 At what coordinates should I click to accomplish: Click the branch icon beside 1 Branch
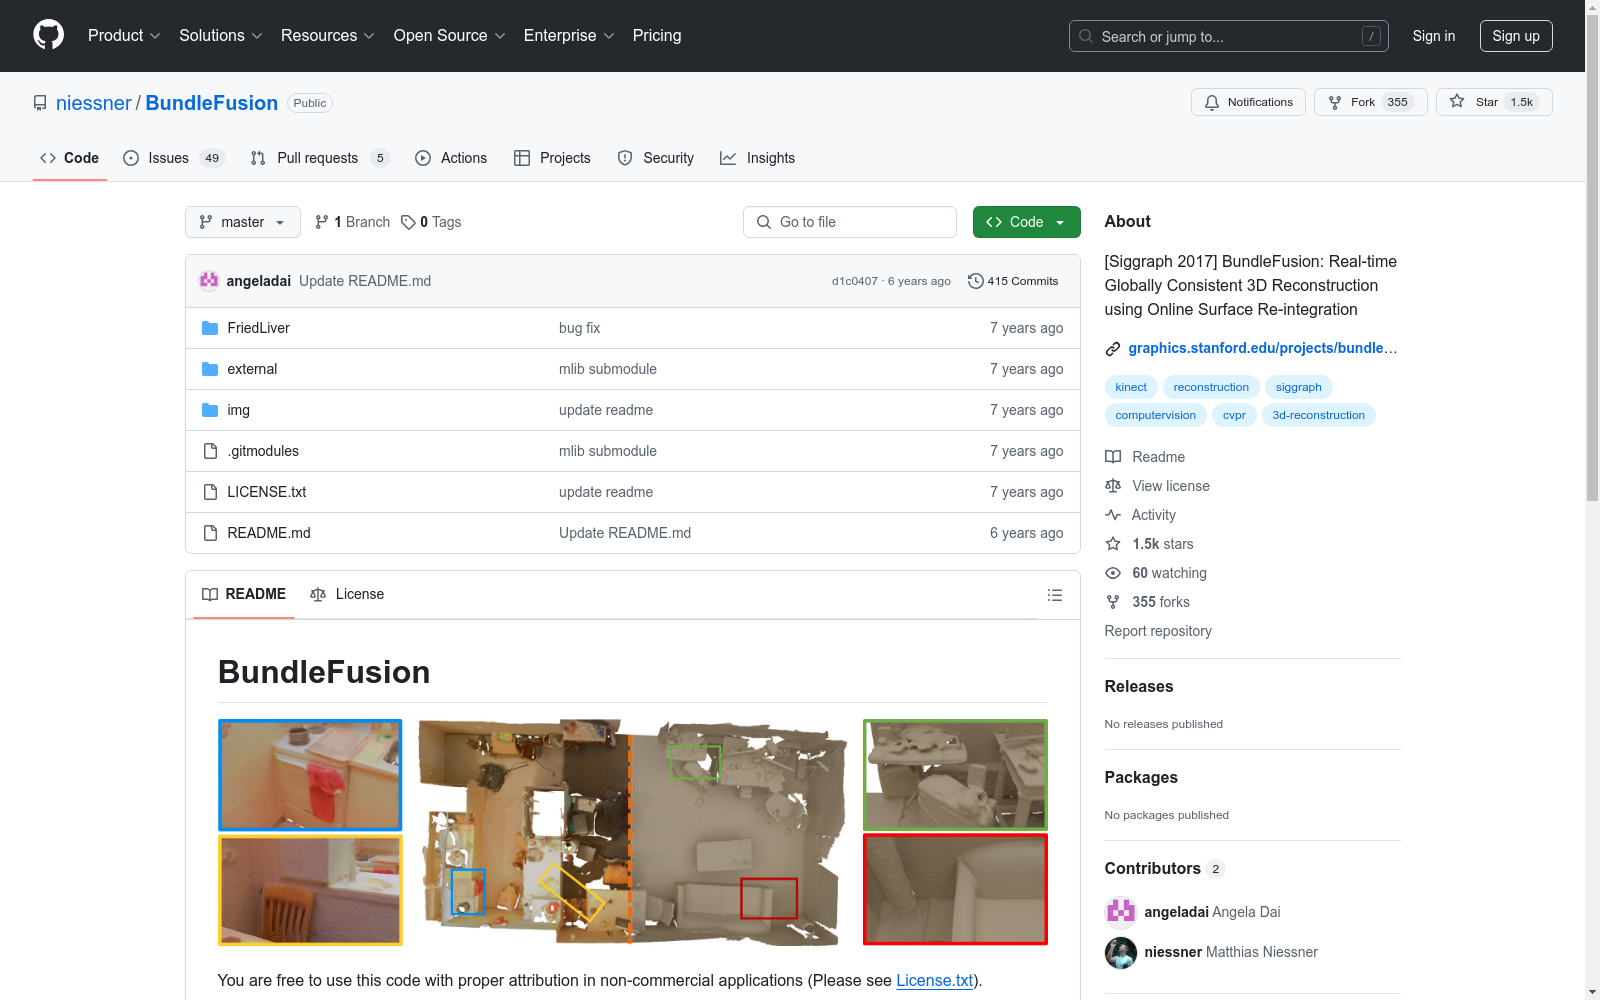[322, 222]
